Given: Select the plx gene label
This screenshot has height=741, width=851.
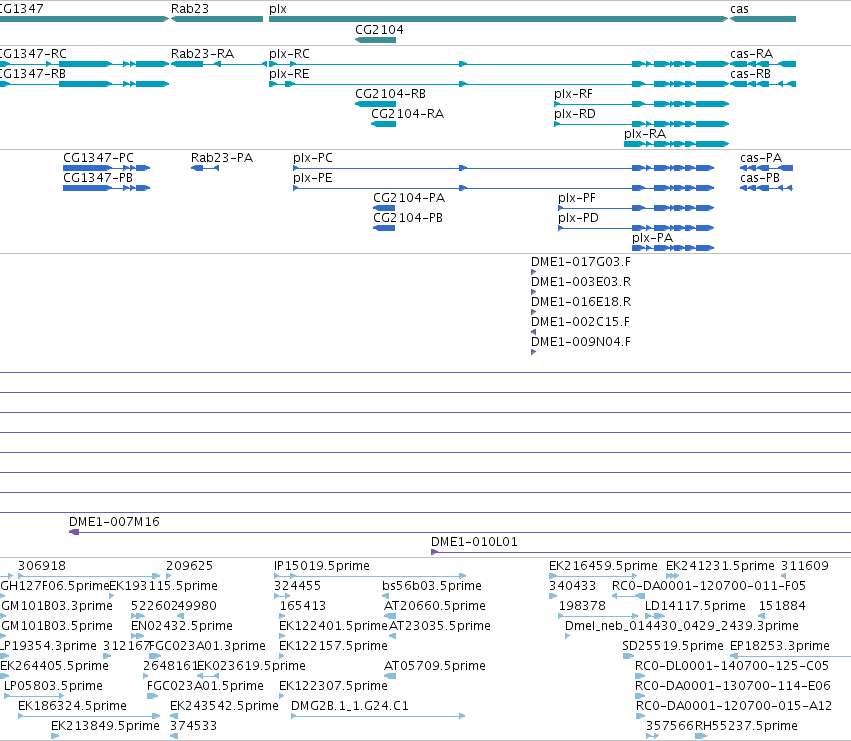Looking at the screenshot, I should pos(278,9).
